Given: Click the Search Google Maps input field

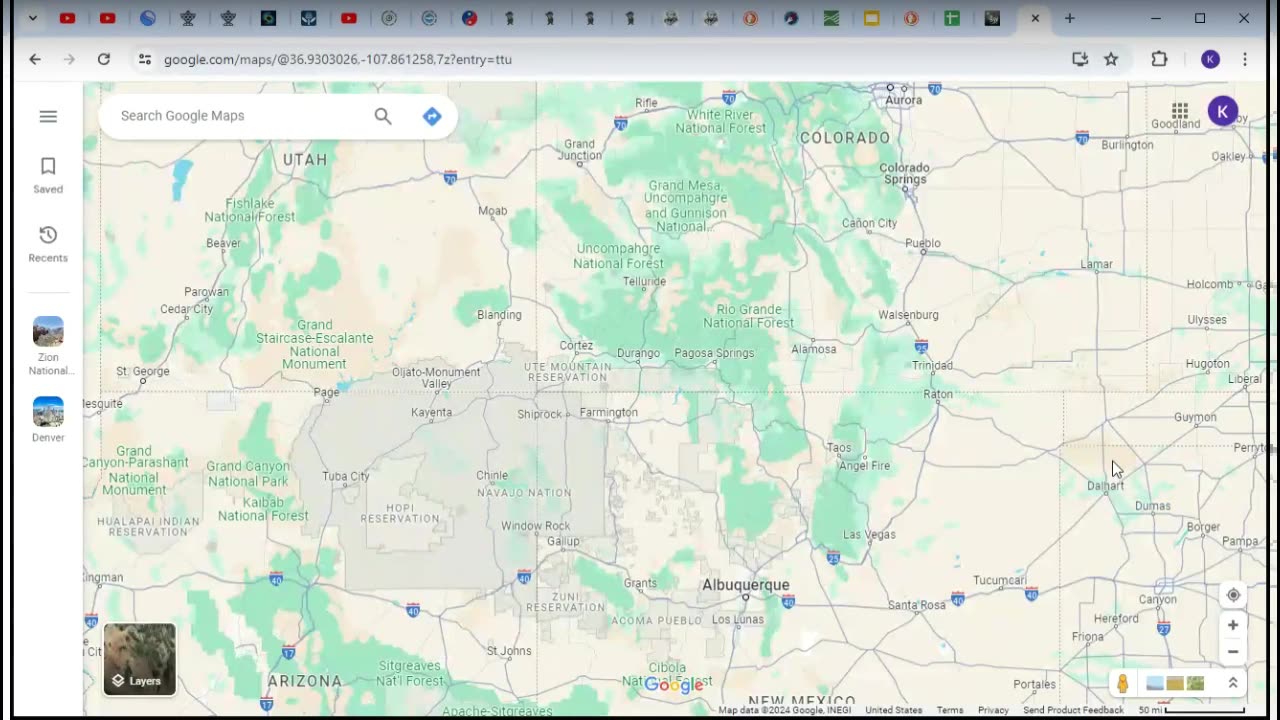Looking at the screenshot, I should pos(240,116).
